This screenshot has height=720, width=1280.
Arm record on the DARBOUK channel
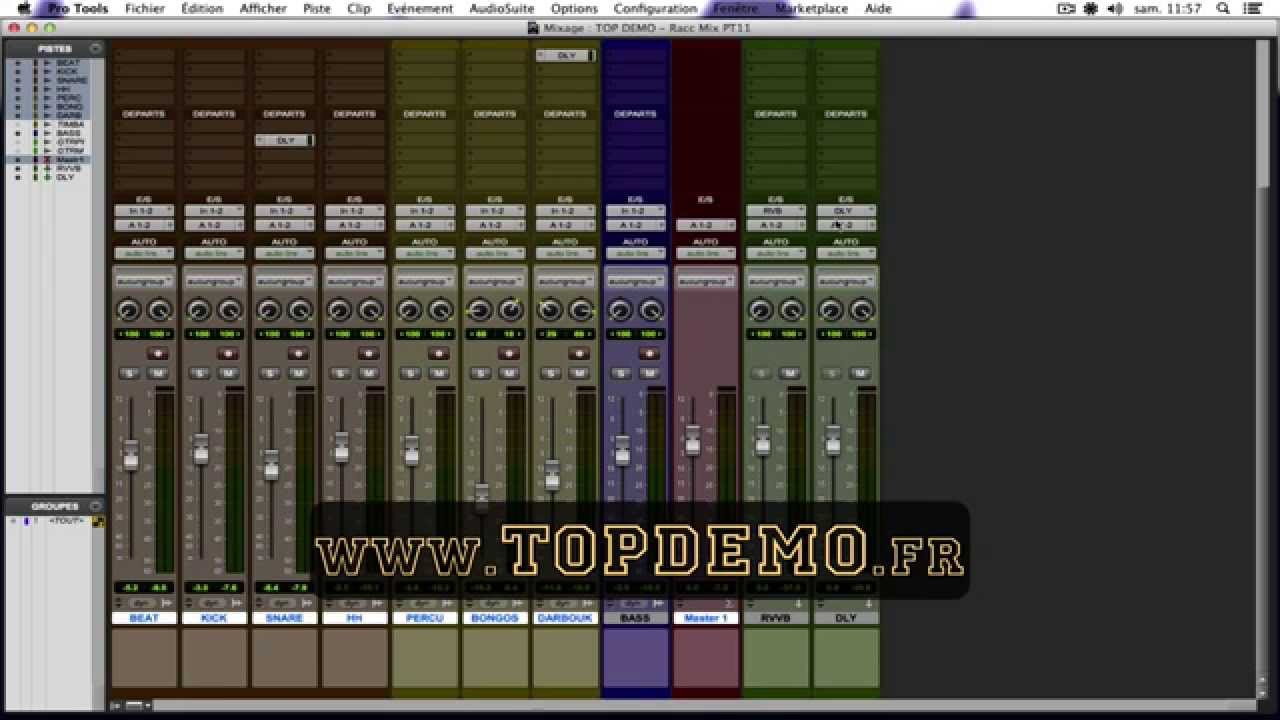tap(579, 353)
